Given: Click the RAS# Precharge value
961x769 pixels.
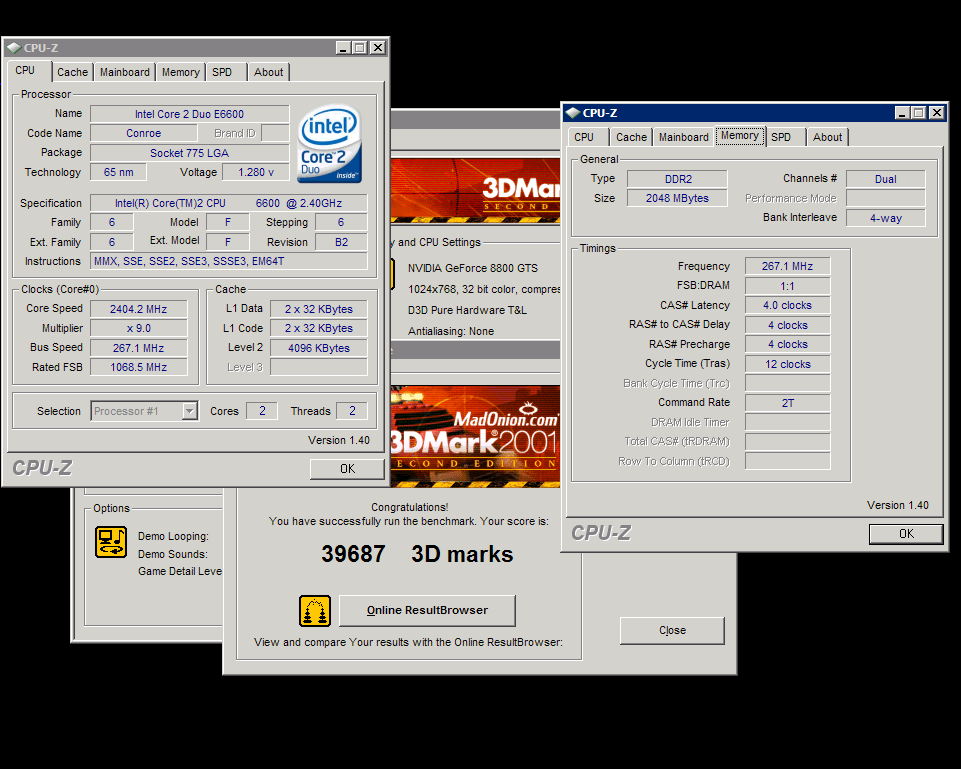Looking at the screenshot, I should 788,344.
